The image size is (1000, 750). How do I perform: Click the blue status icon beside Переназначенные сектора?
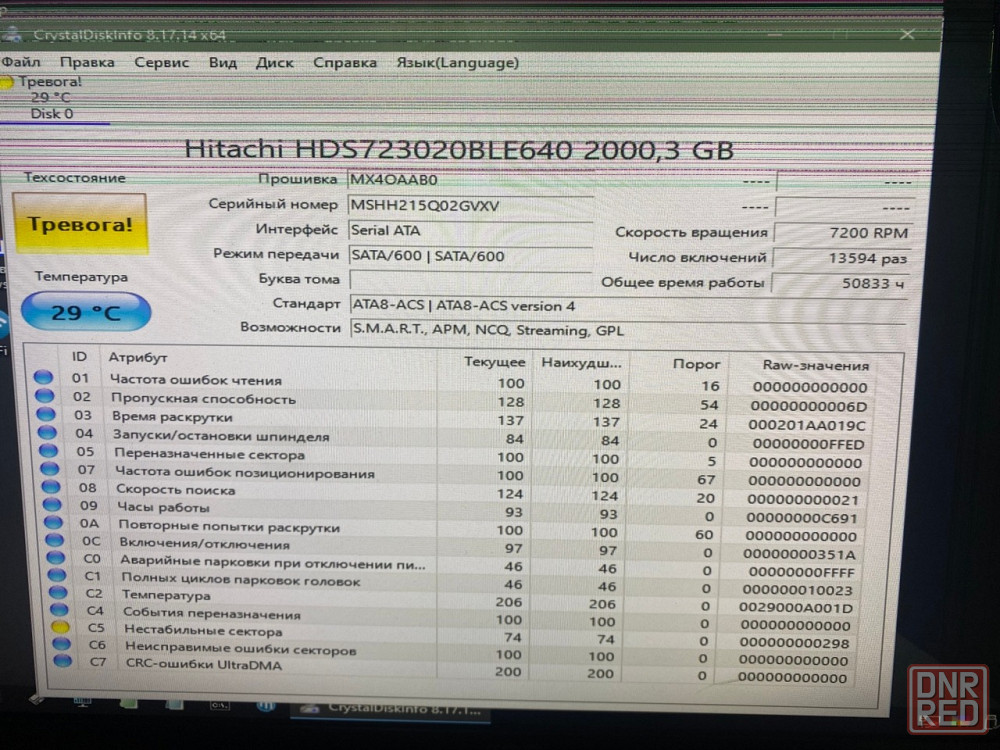pyautogui.click(x=48, y=451)
